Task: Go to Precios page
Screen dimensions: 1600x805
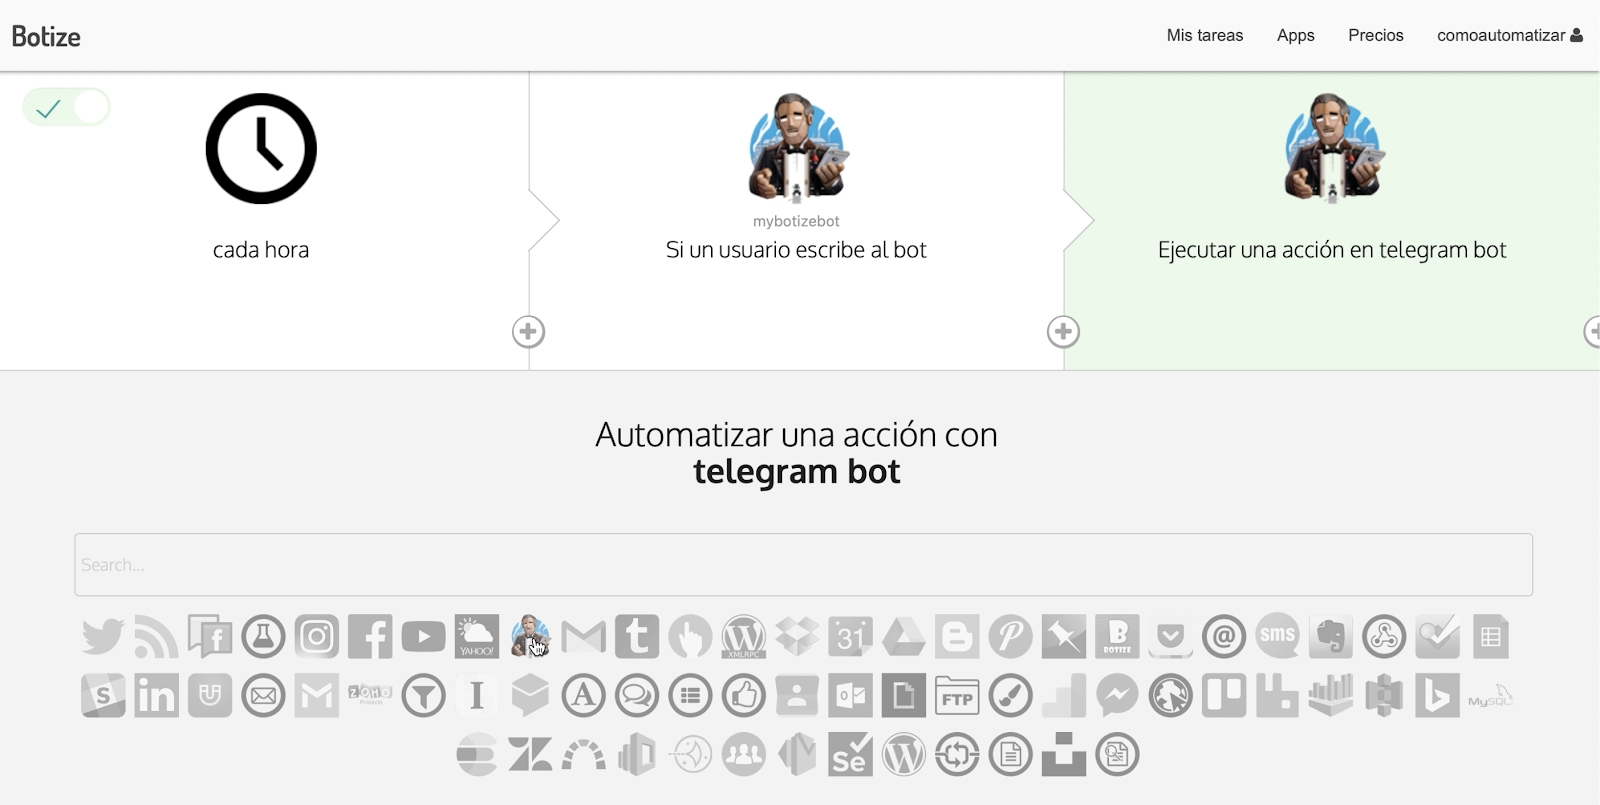Action: 1375,35
